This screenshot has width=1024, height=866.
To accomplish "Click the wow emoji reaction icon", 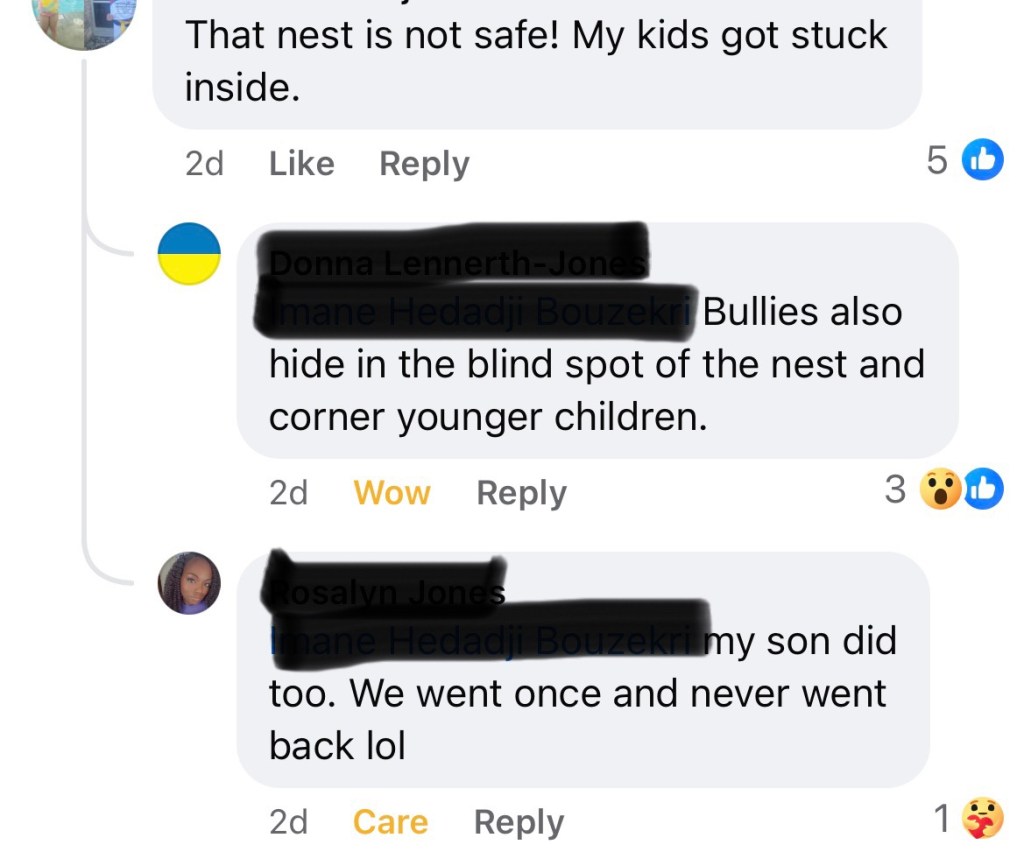I will [940, 489].
